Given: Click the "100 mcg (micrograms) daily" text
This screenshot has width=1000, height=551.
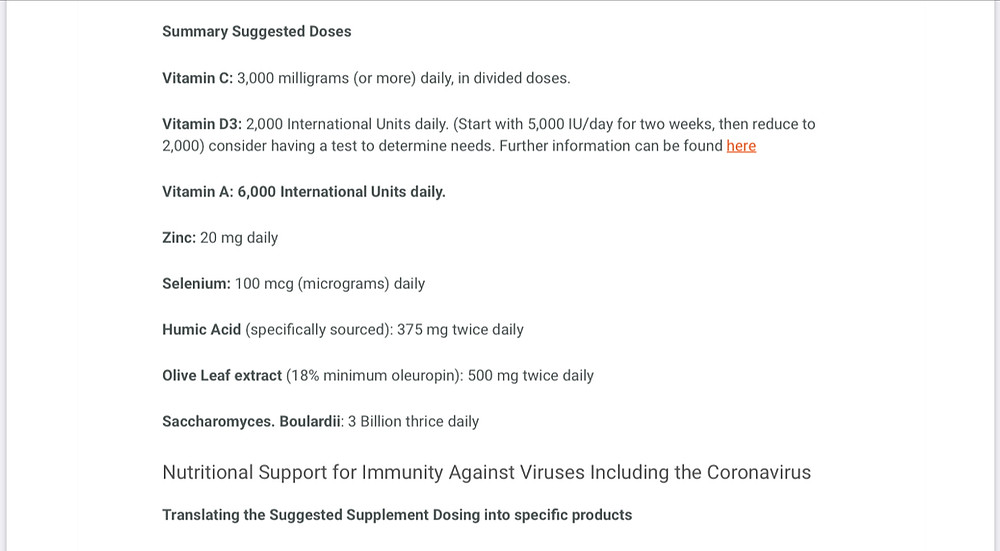Looking at the screenshot, I should 330,284.
